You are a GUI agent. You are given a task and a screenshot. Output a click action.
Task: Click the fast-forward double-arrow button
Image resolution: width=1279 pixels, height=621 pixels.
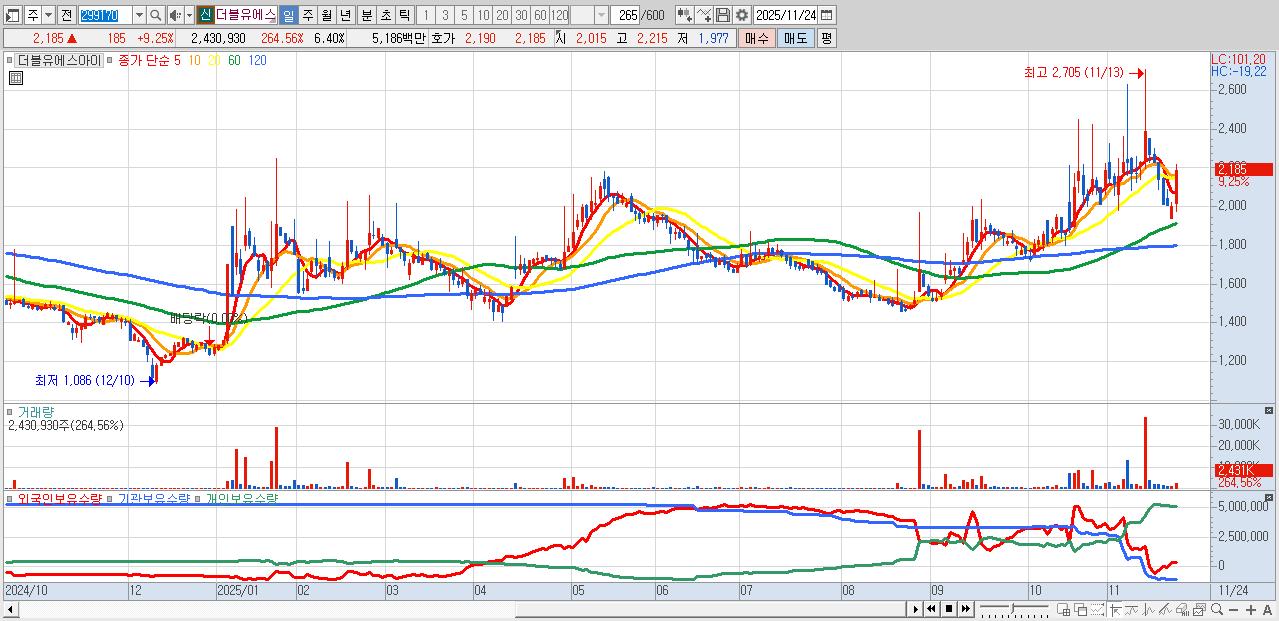(x=965, y=609)
